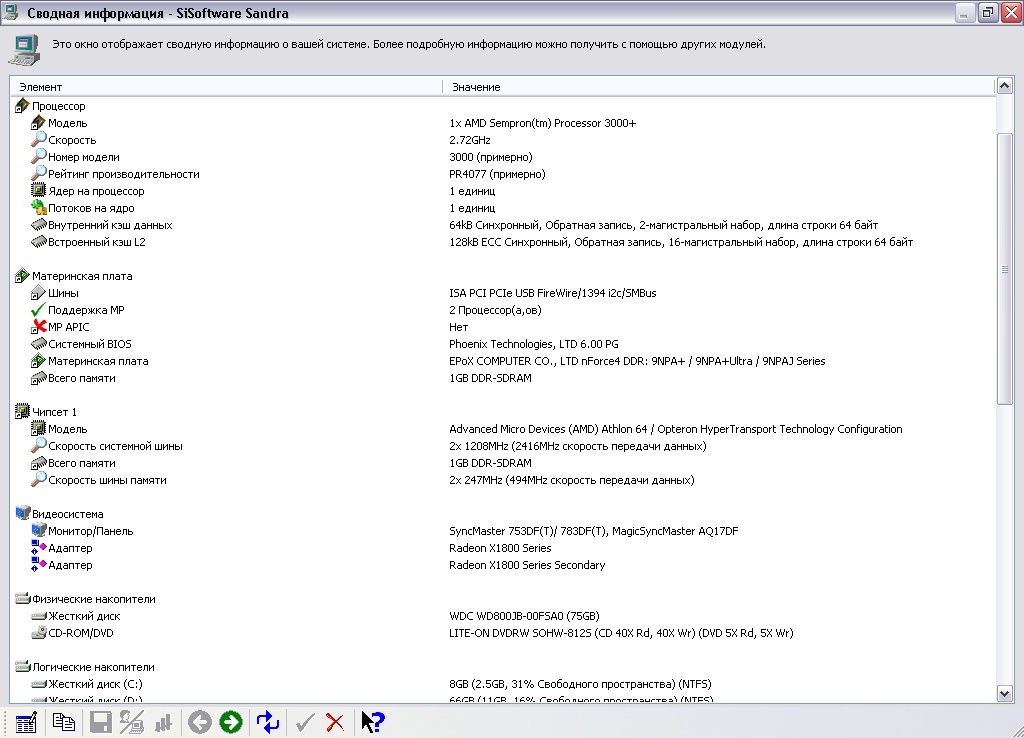1024x738 pixels.
Task: Go forward with the green right arrow
Action: [x=231, y=722]
